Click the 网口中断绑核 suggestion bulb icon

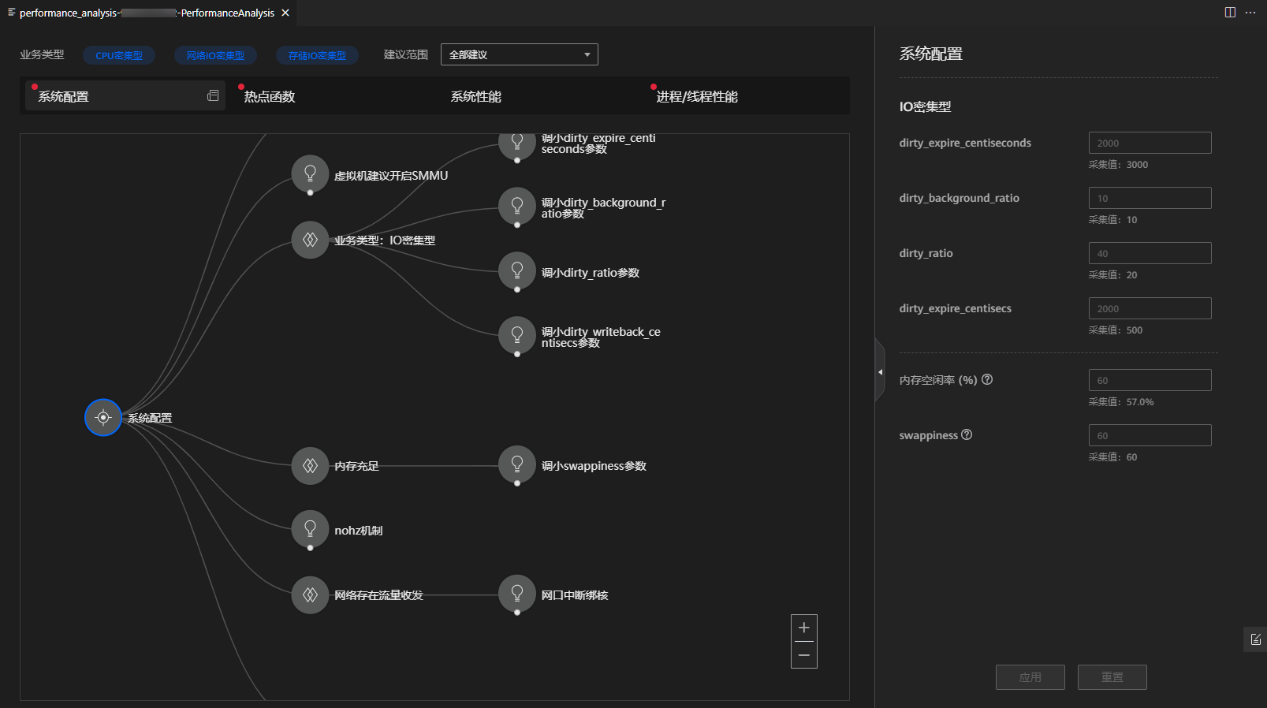[x=517, y=594]
